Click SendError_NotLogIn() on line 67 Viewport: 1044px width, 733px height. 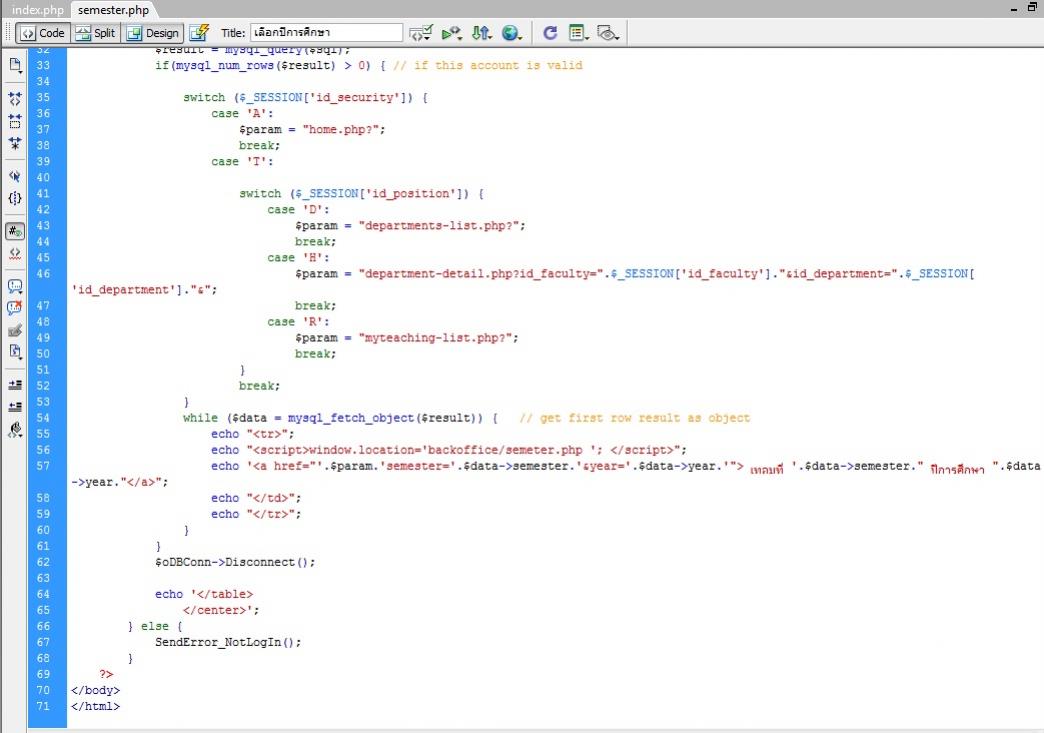click(228, 642)
